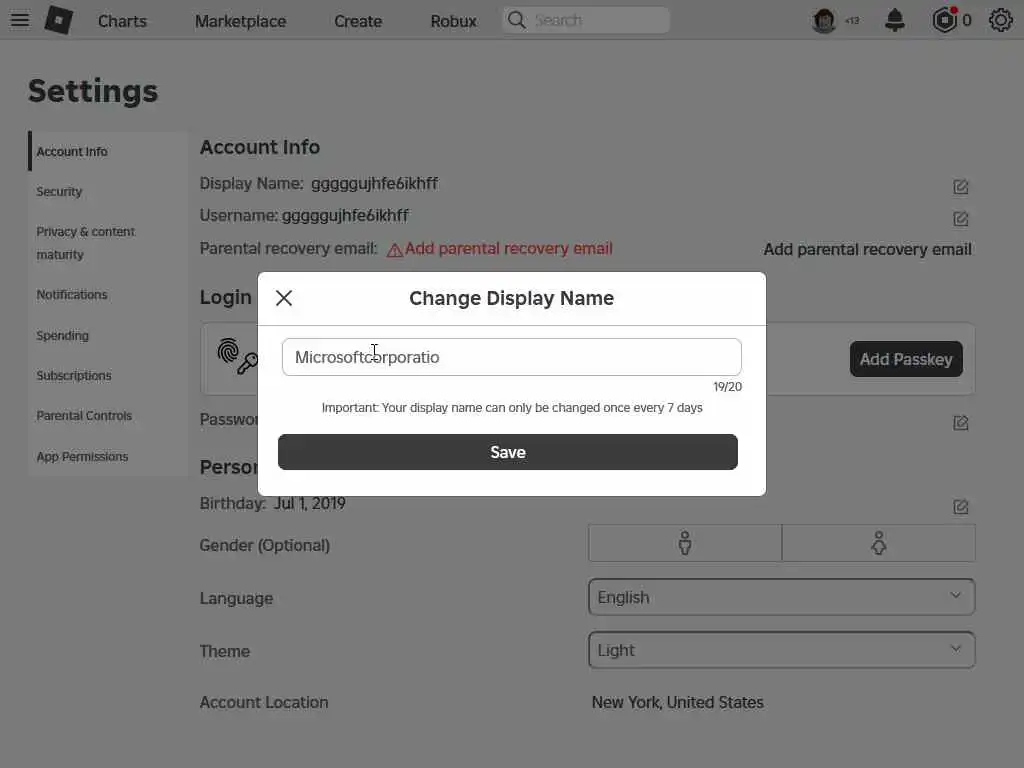Open the Theme dropdown
Viewport: 1024px width, 768px height.
click(781, 650)
